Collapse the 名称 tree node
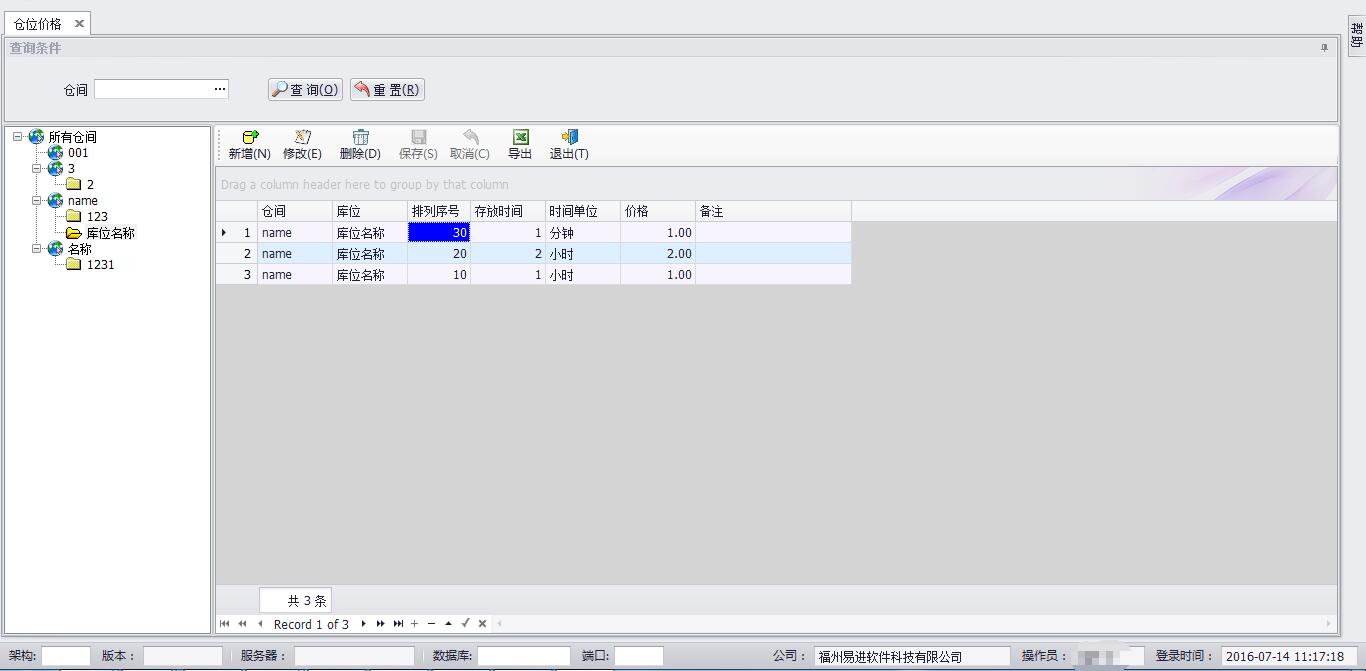The height and width of the screenshot is (671, 1366). point(37,249)
